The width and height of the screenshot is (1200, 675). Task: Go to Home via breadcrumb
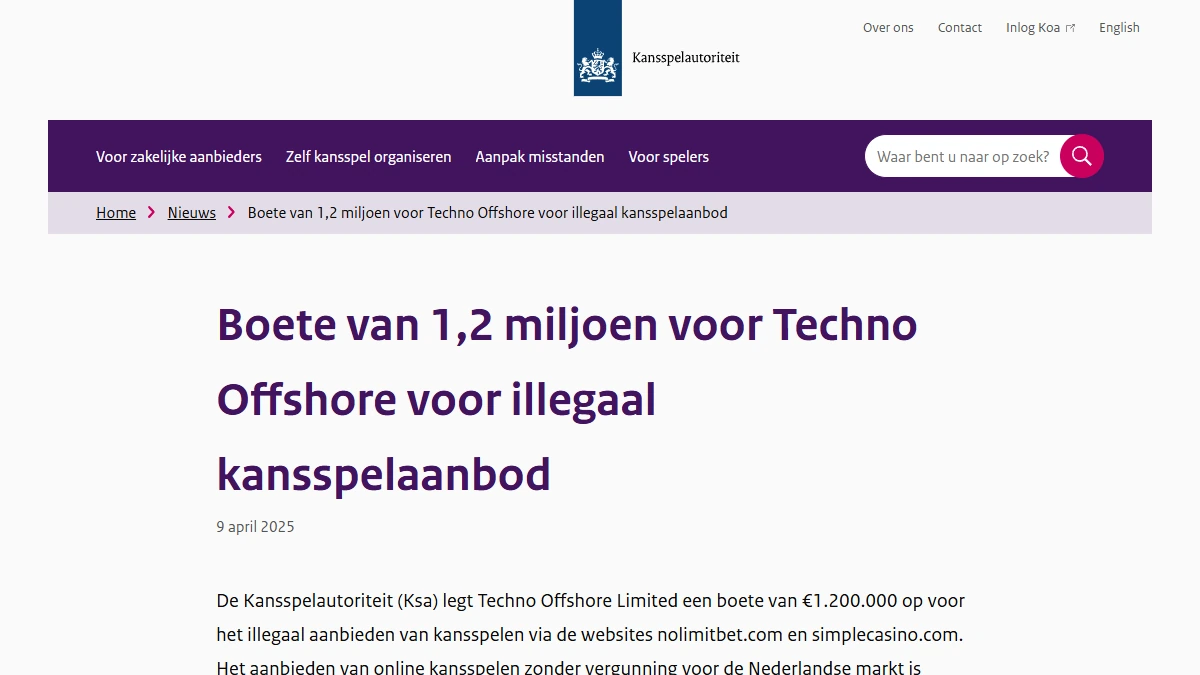pos(116,212)
